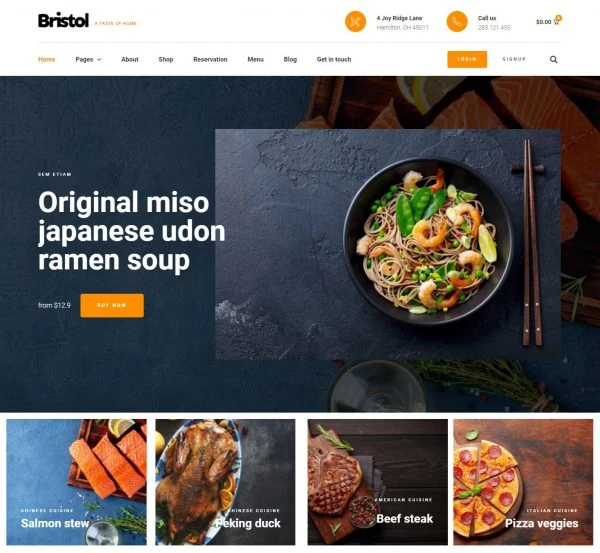Viewport: 600px width, 553px height.
Task: Open the shopping cart icon
Action: coord(556,21)
